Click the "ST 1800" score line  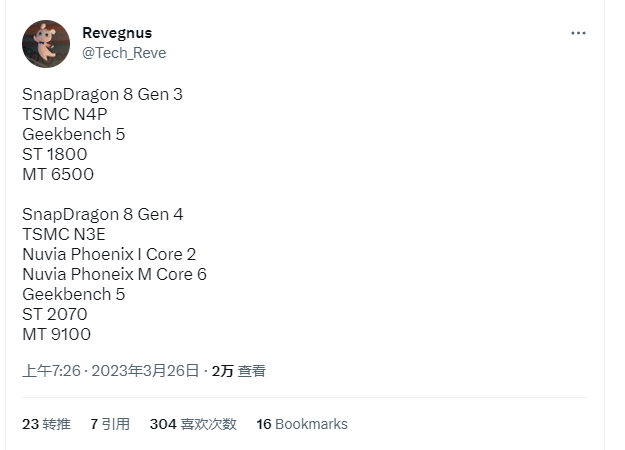tap(55, 154)
